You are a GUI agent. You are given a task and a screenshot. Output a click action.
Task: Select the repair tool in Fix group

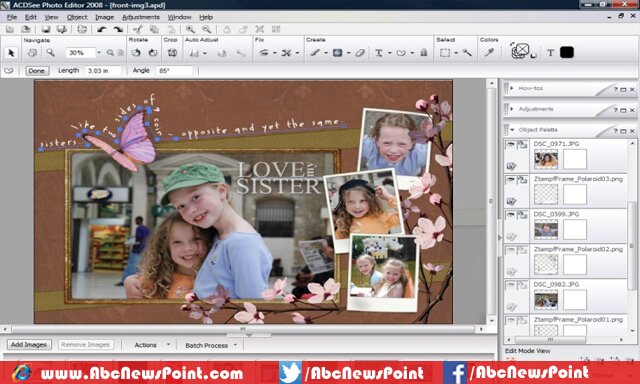click(x=286, y=53)
